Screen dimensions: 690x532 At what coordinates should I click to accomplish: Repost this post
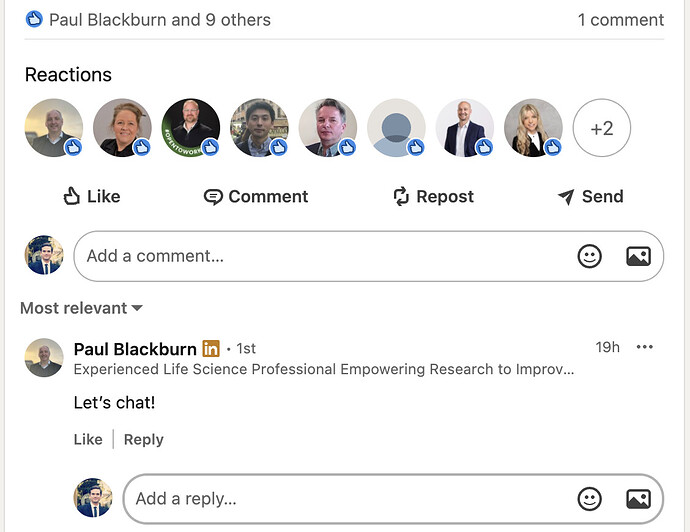433,196
